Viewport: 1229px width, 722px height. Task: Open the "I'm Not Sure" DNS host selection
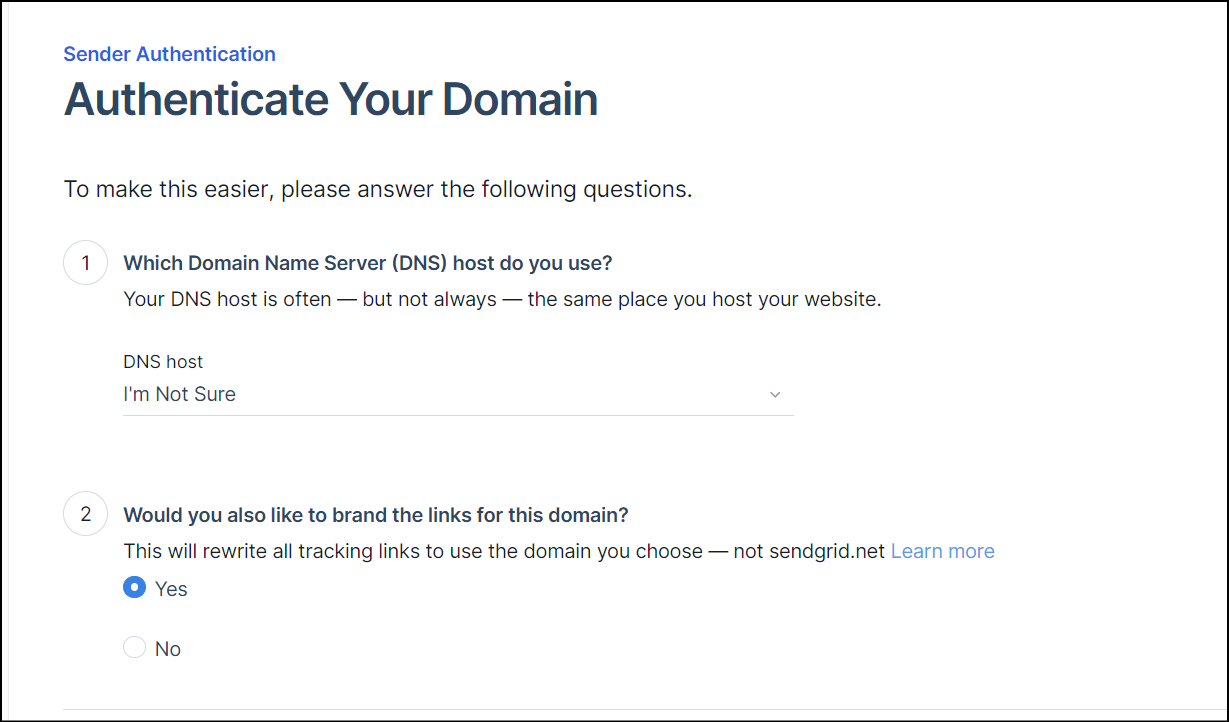(180, 395)
